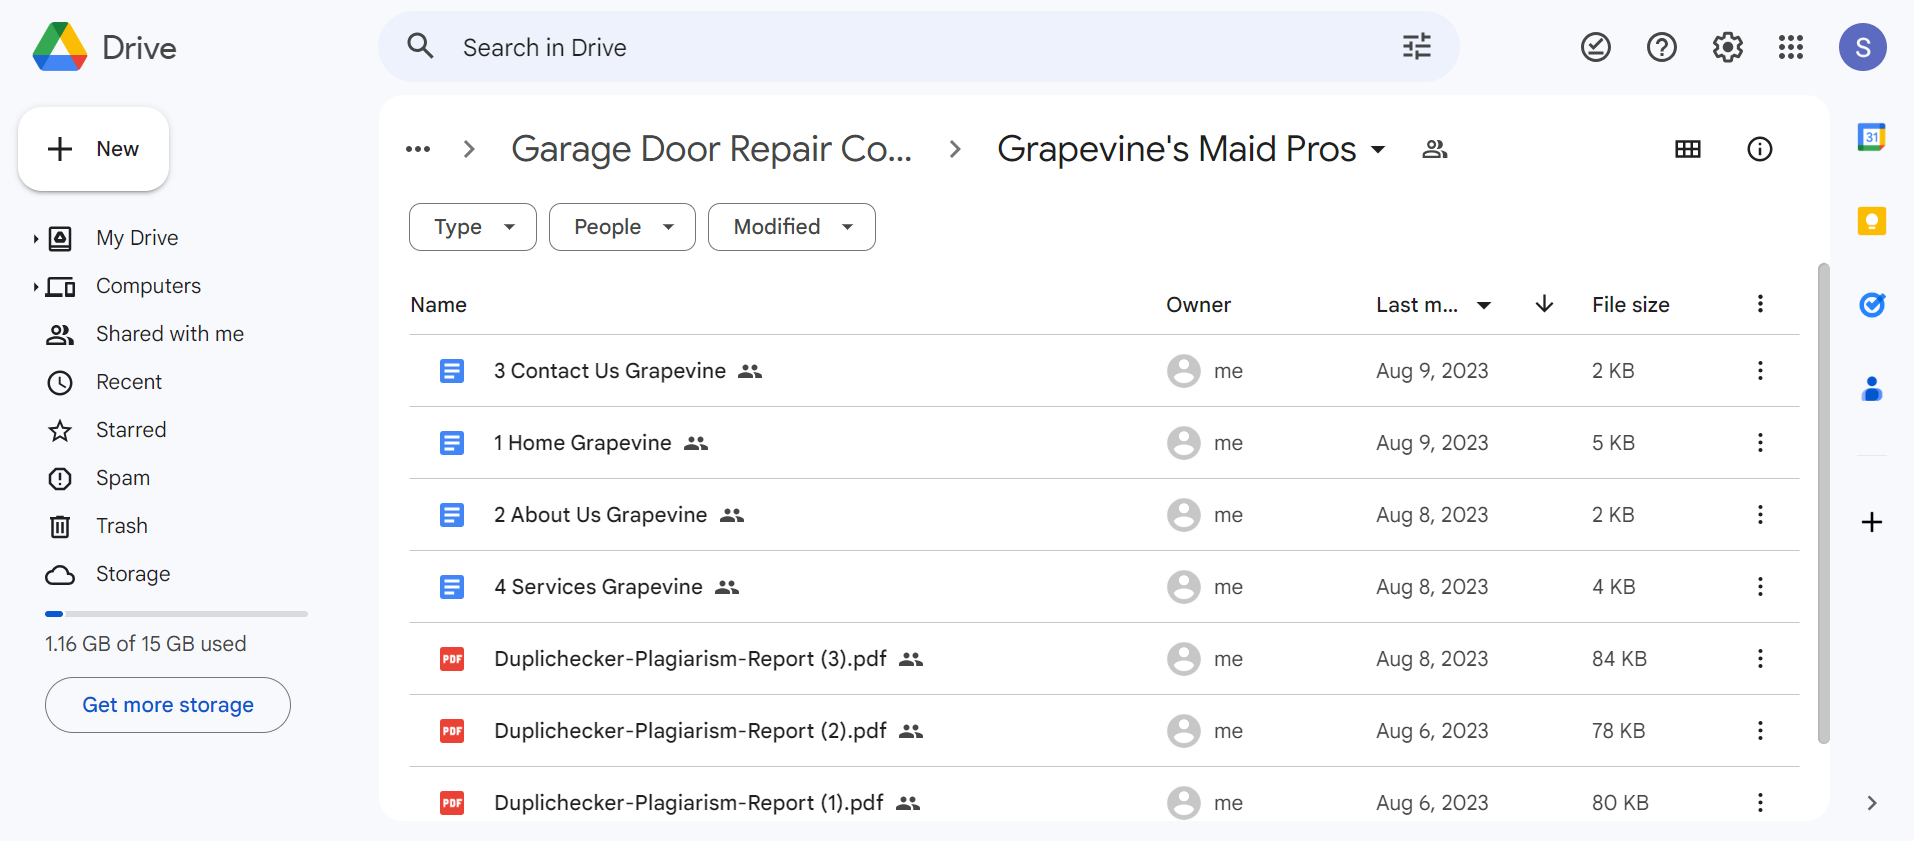Open column header more options menu
Viewport: 1914px width, 841px height.
click(x=1760, y=304)
